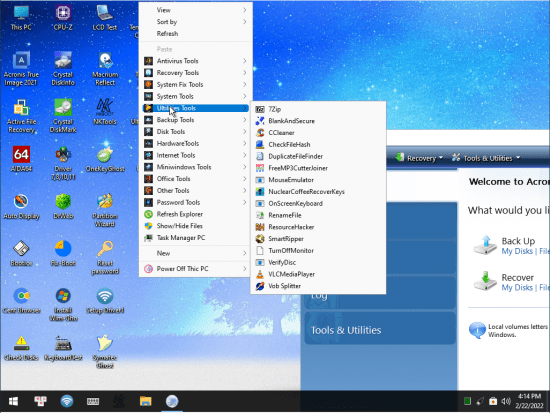This screenshot has height=413, width=550.
Task: Expand the Backup Tools submenu
Action: pyautogui.click(x=195, y=120)
